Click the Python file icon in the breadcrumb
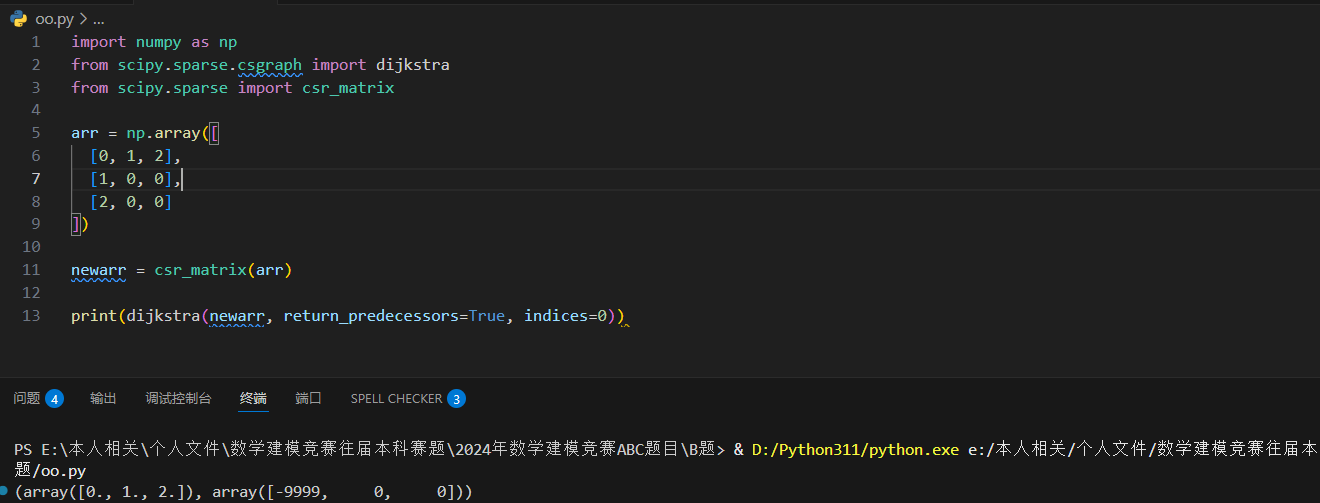1320x503 pixels. click(18, 18)
